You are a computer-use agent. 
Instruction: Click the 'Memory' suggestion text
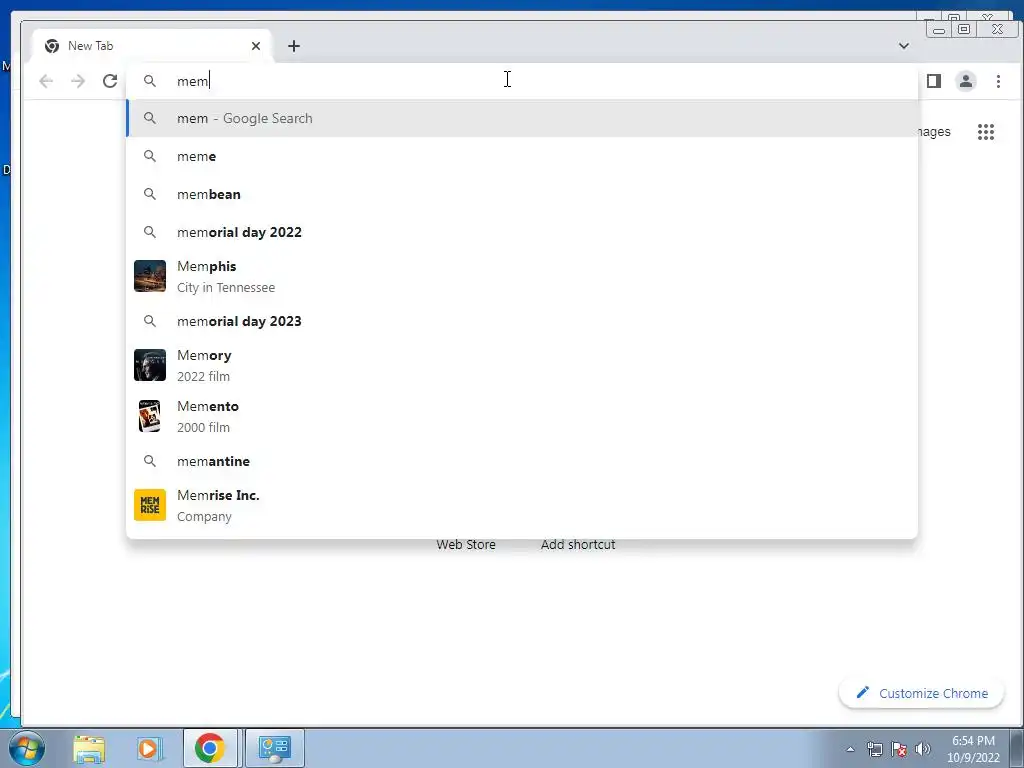pos(204,355)
